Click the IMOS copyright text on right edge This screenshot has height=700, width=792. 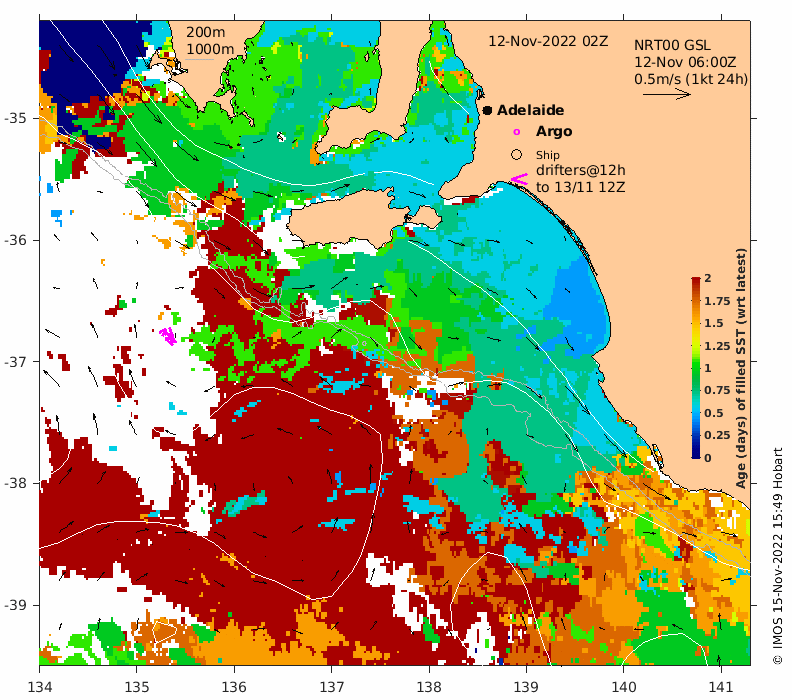coord(778,556)
